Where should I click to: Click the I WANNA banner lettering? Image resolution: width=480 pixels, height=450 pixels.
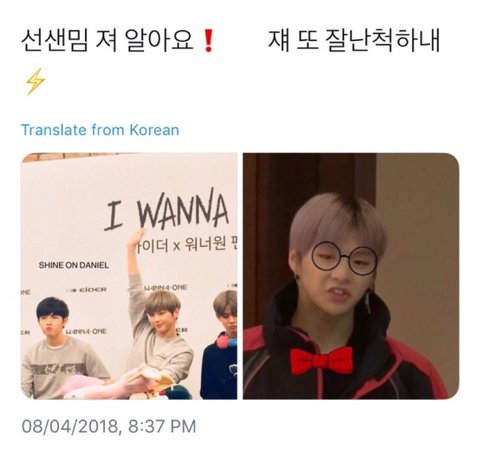167,210
